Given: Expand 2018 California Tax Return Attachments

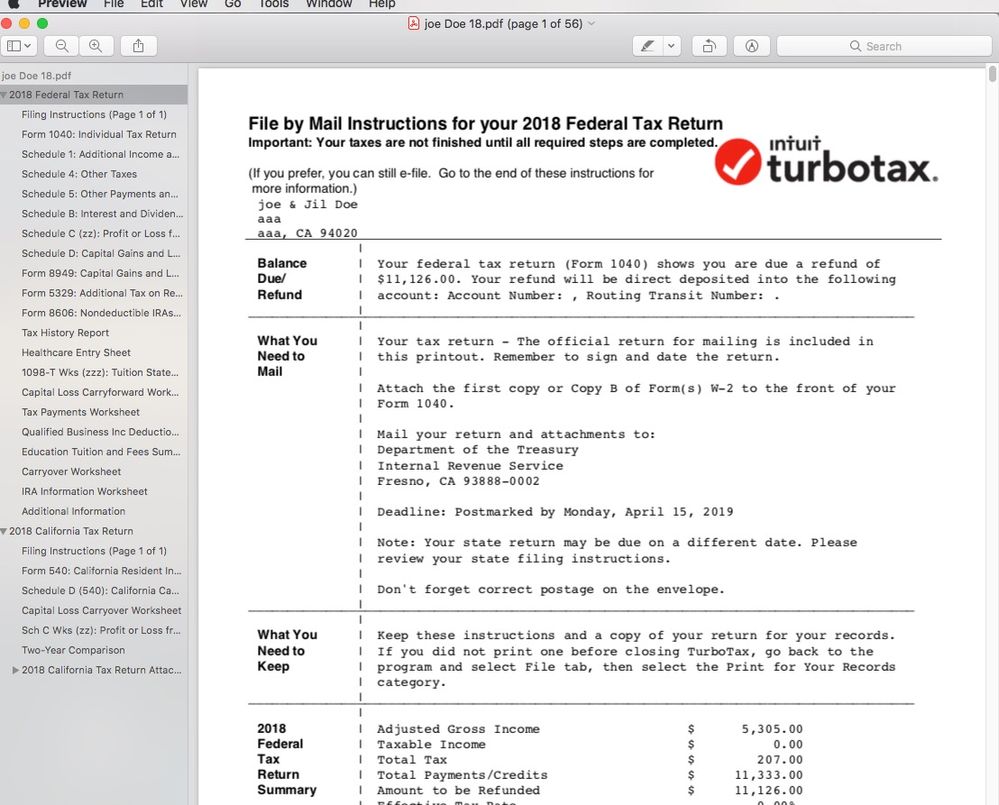Looking at the screenshot, I should pyautogui.click(x=15, y=670).
